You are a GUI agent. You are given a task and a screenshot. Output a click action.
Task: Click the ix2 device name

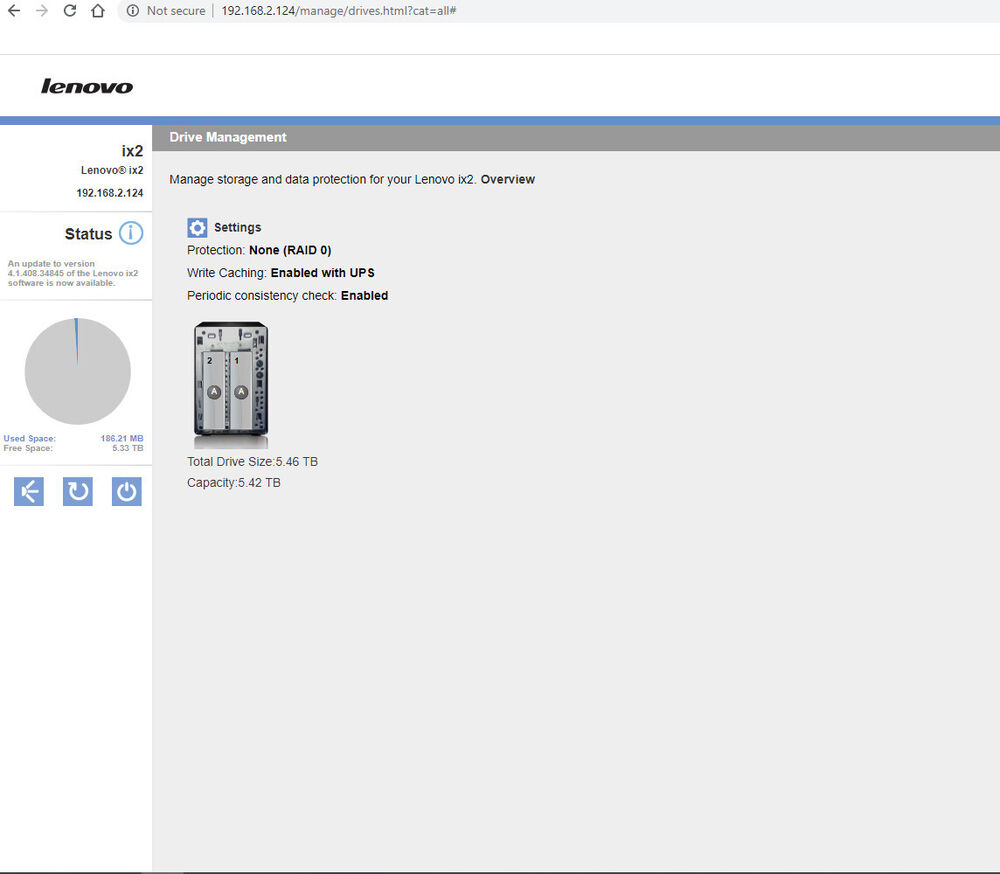[132, 151]
